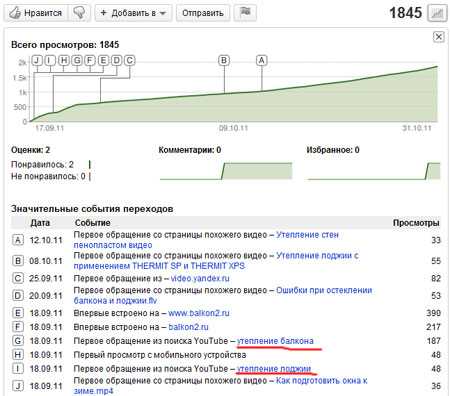This screenshot has height=396, width=450.
Task: Close the statistics panel with the X
Action: [439, 37]
